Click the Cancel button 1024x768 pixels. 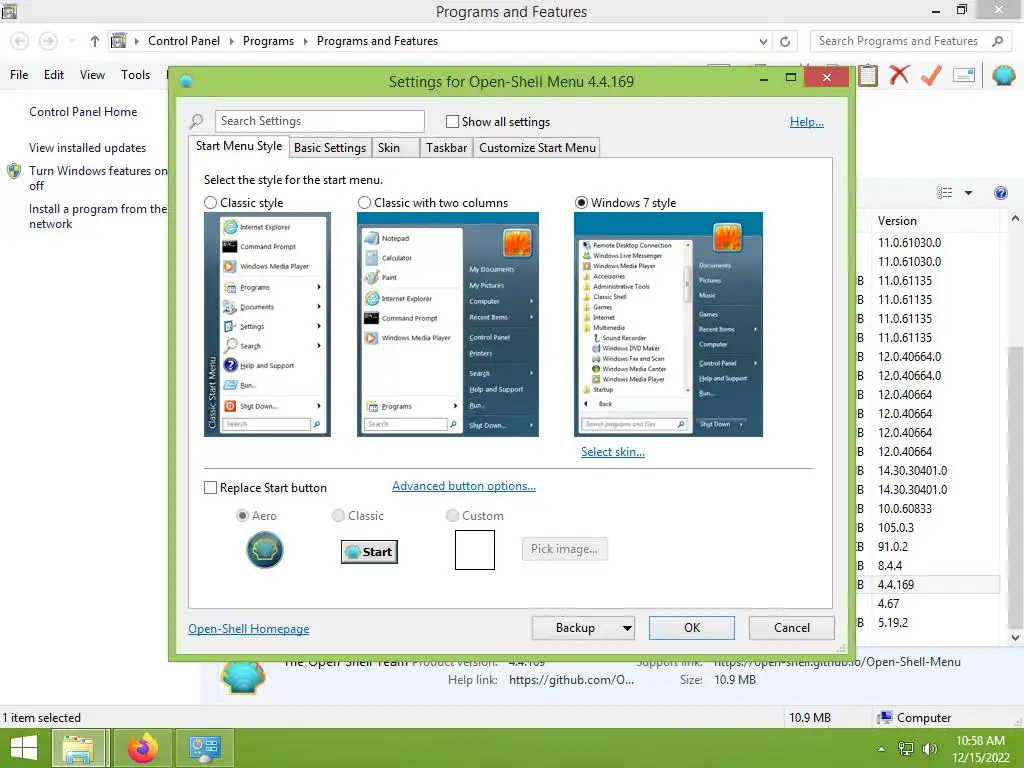pos(792,628)
